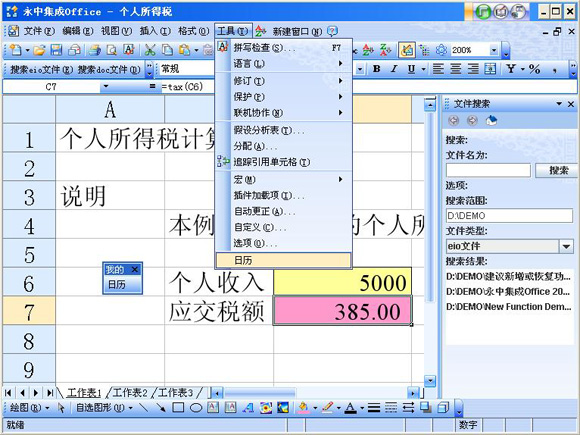Click the Home icon in File Search pane
This screenshot has height=435, width=580.
pos(491,121)
